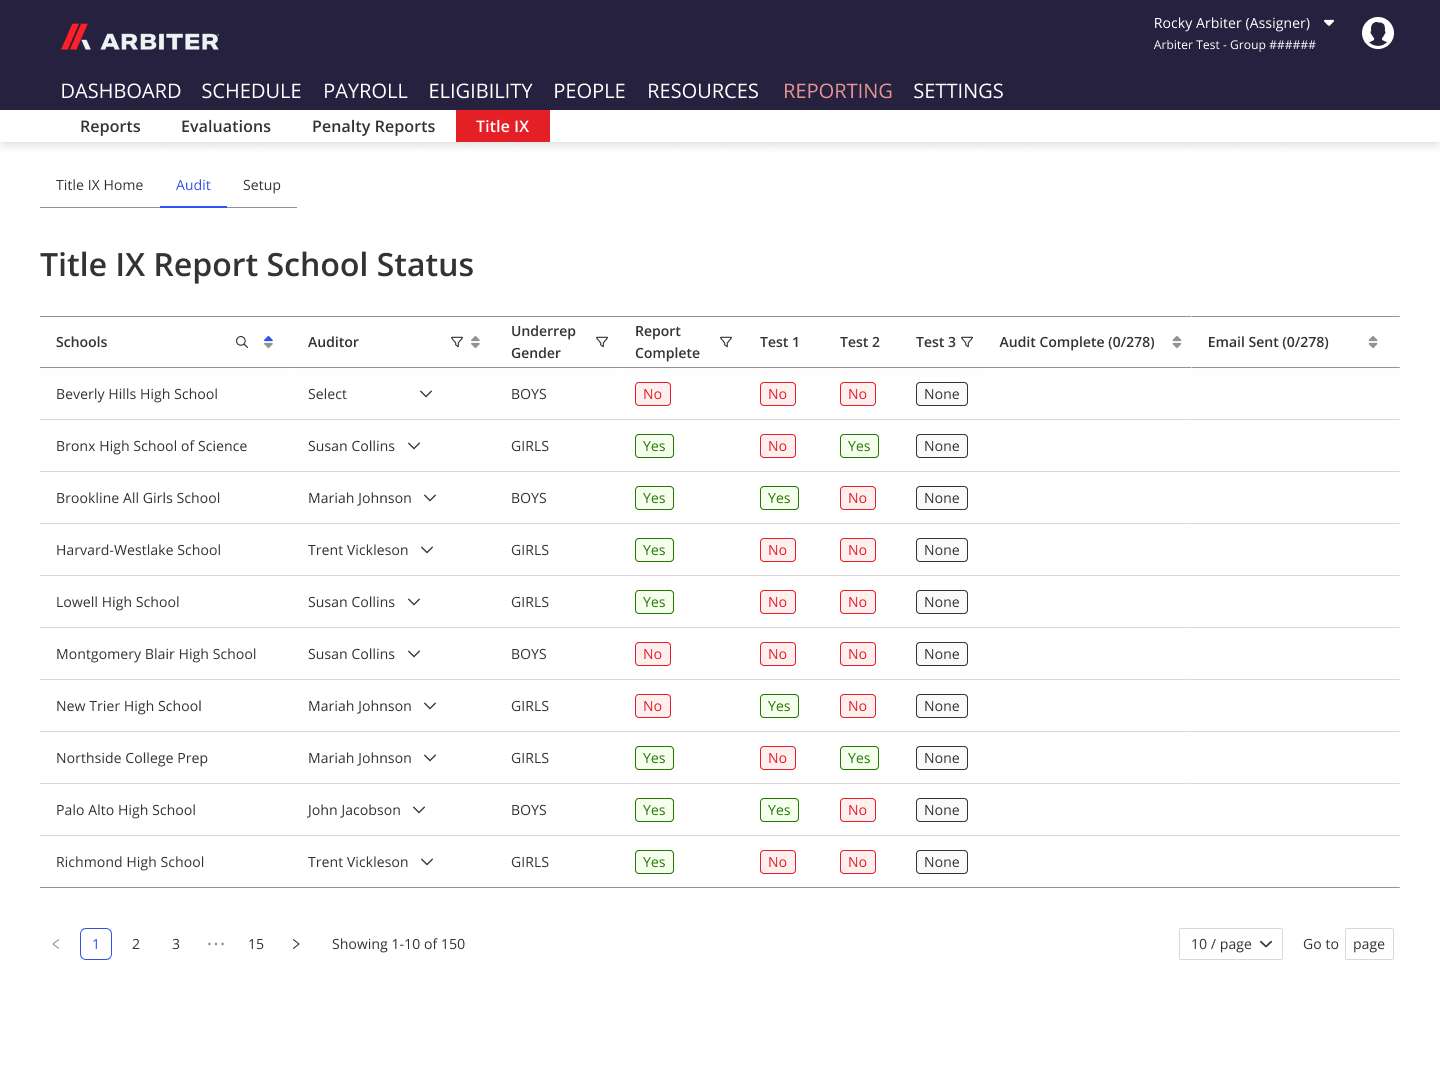The height and width of the screenshot is (1074, 1440).
Task: Expand the Rocky Arbiter account menu
Action: [x=1244, y=22]
